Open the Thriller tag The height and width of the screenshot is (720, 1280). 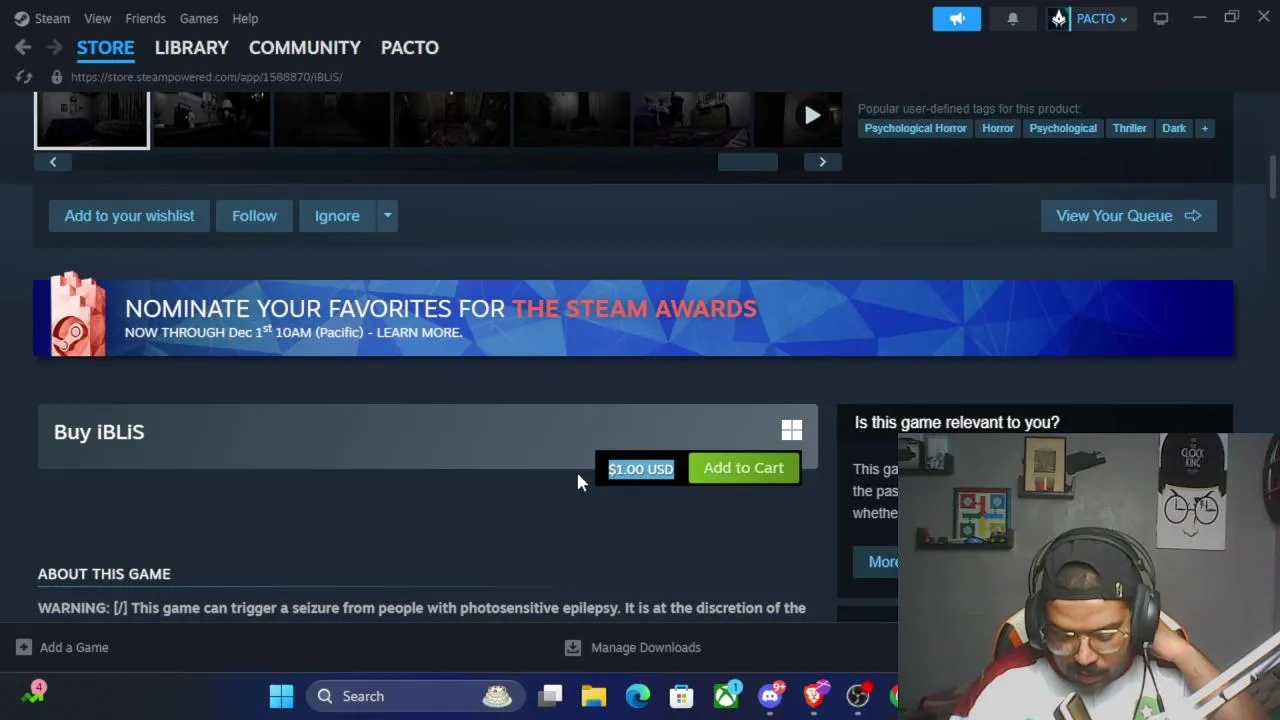[1129, 128]
